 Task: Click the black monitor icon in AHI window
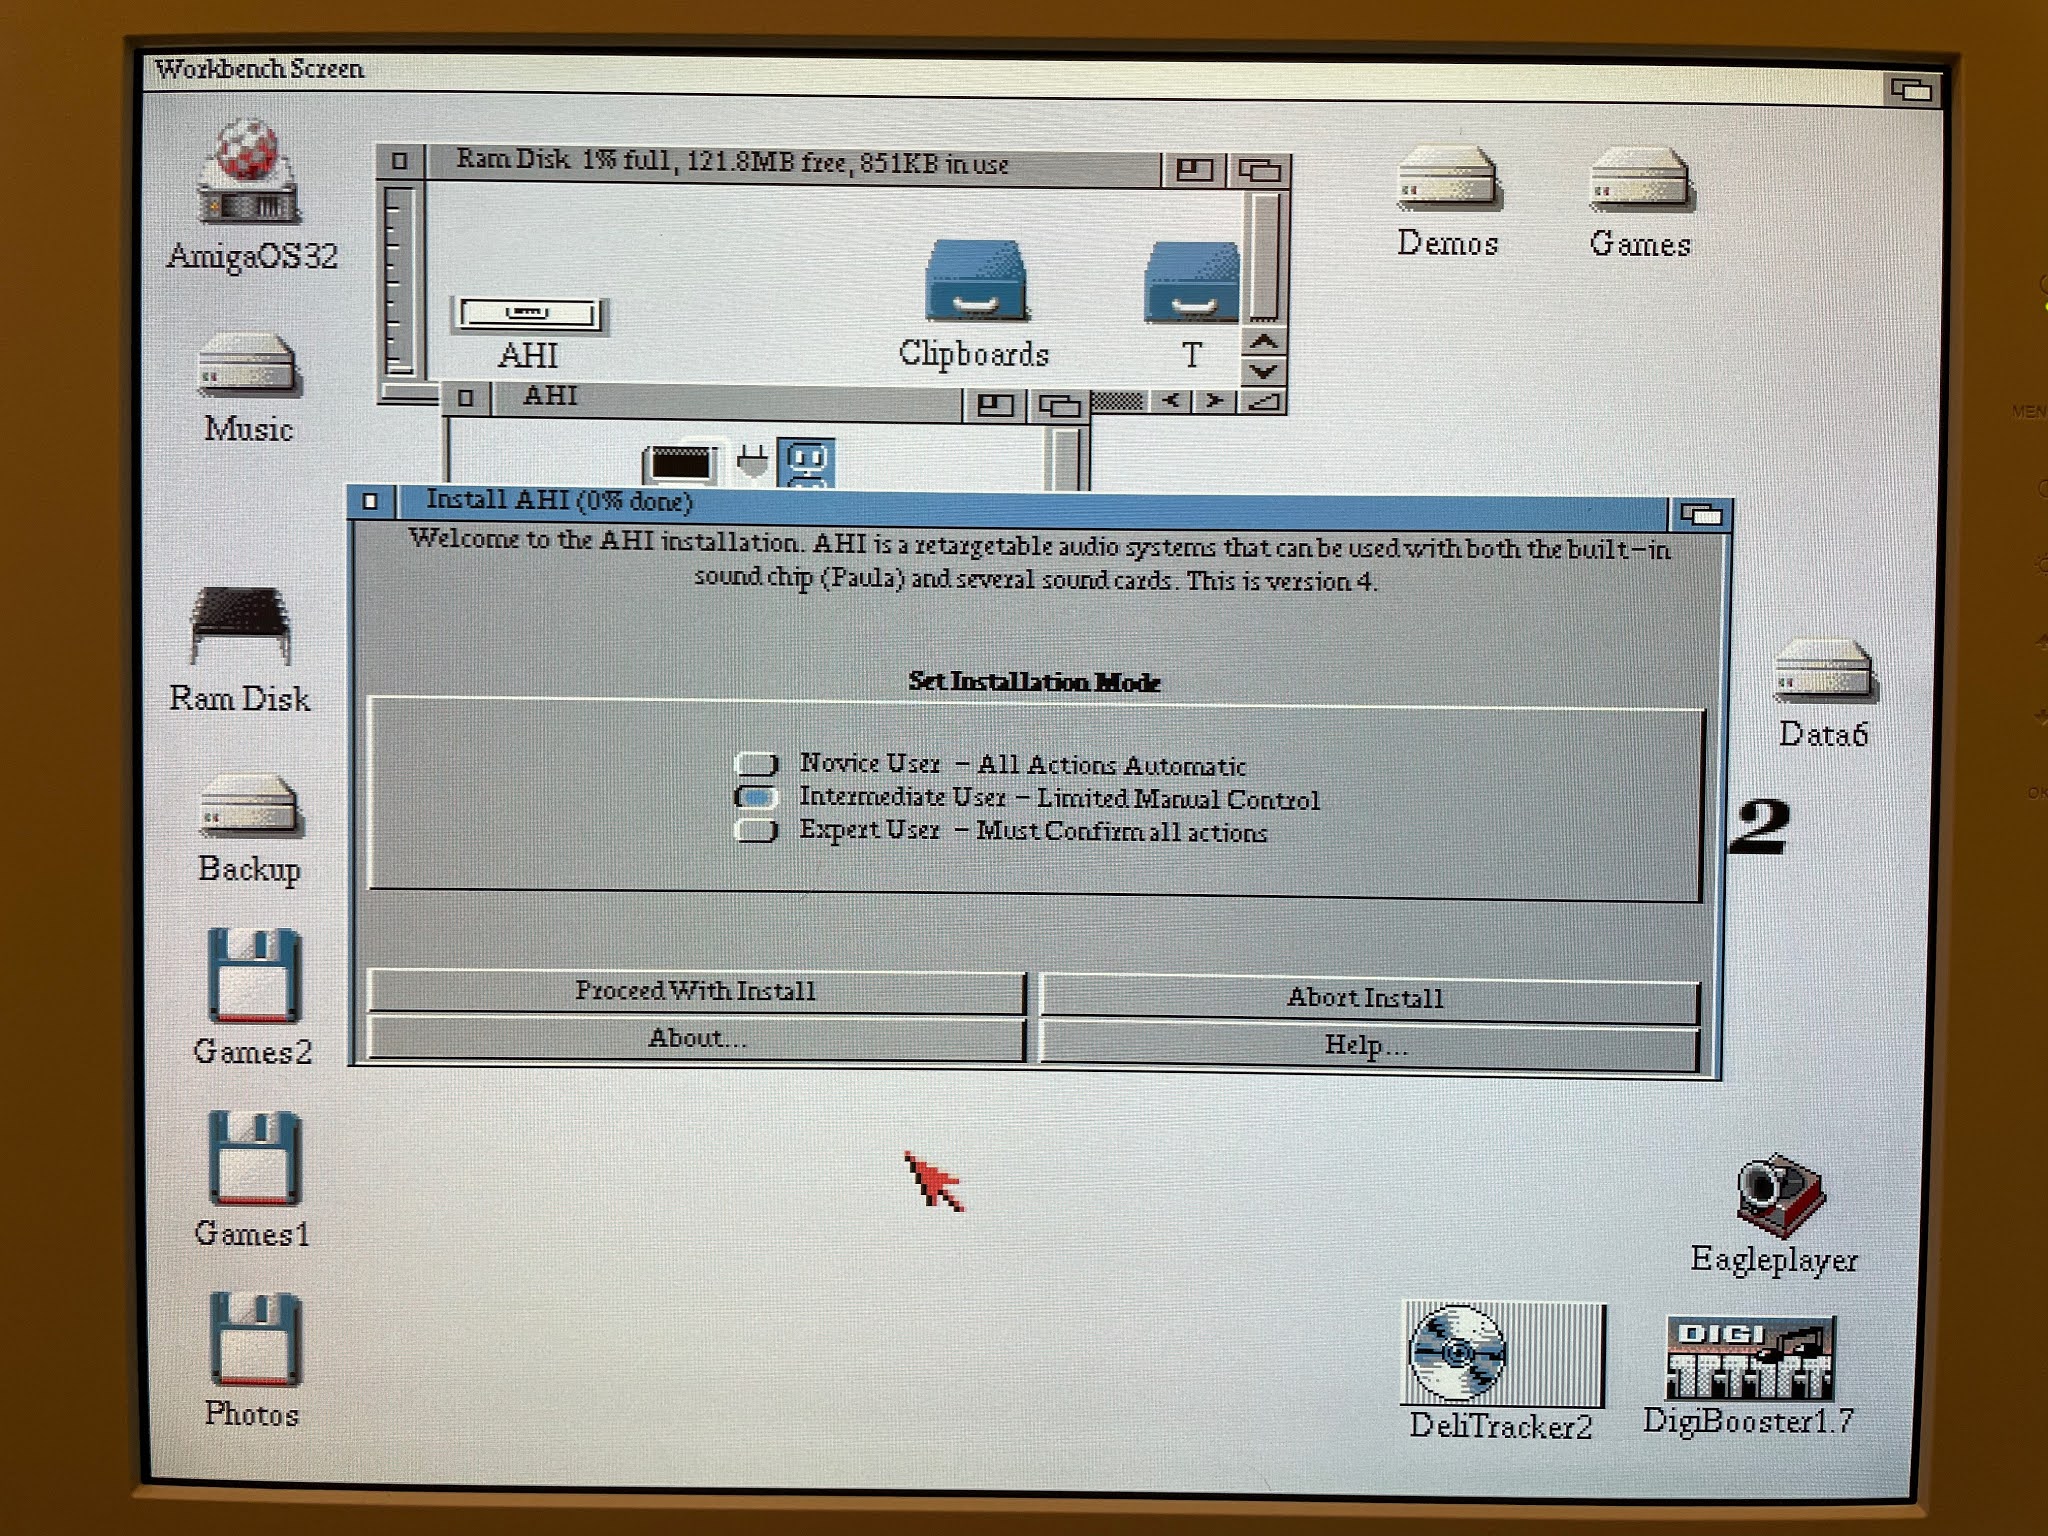click(x=680, y=464)
